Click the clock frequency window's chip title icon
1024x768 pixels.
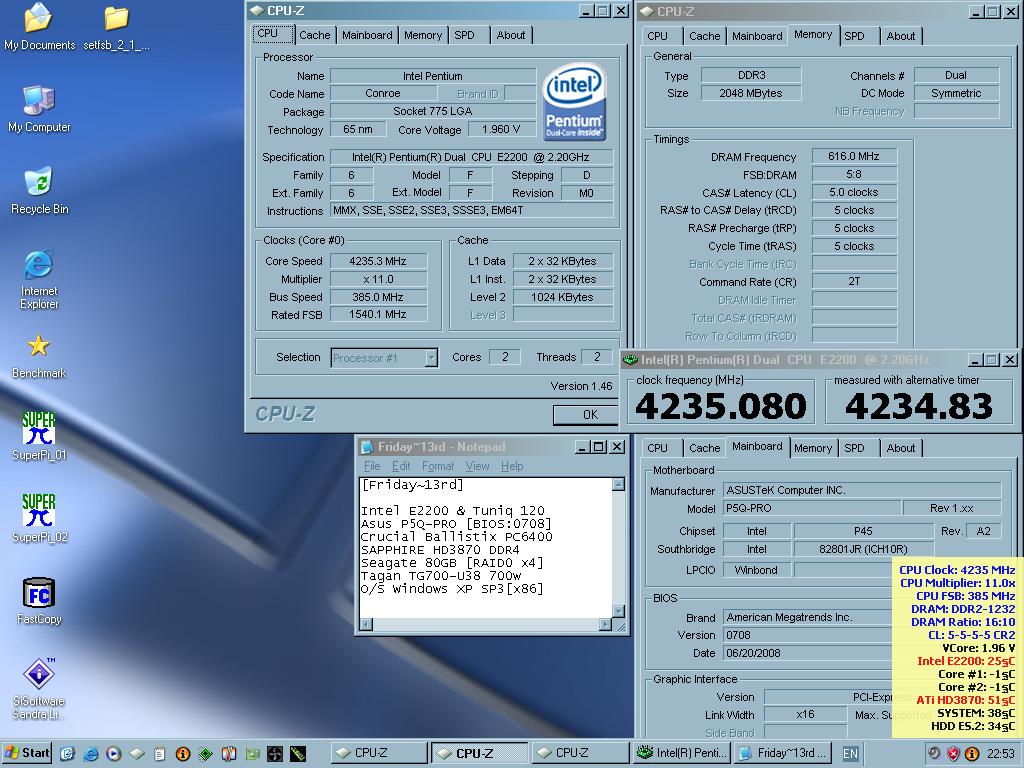tap(630, 360)
